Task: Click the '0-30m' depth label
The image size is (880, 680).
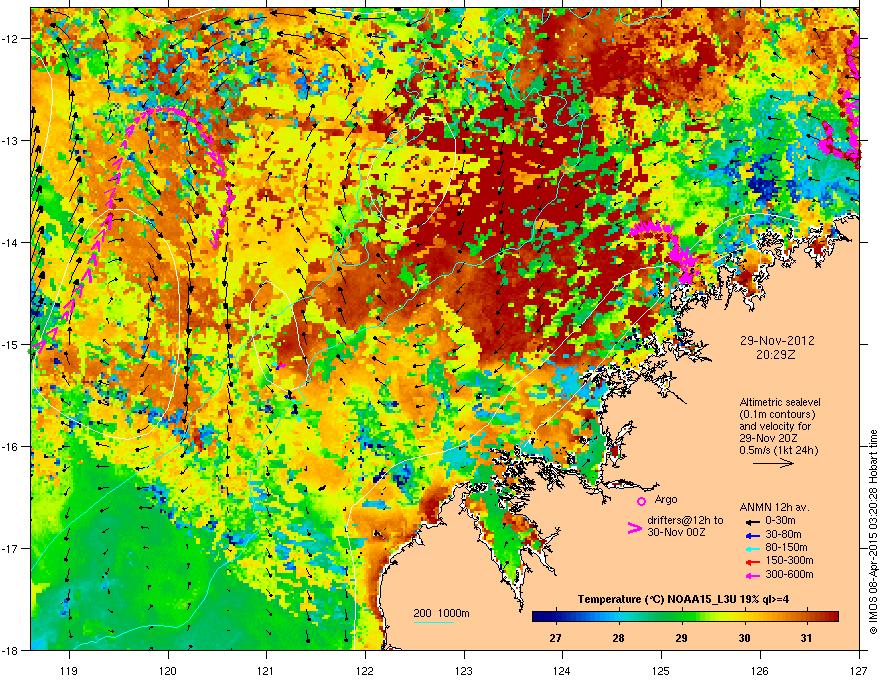Action: tap(781, 521)
